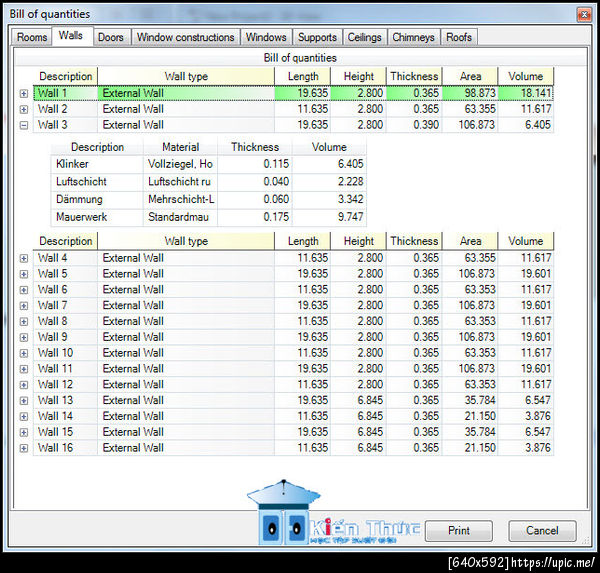Select the 'Wall 2' description cell
Screen dimensions: 600x573
tap(65, 109)
